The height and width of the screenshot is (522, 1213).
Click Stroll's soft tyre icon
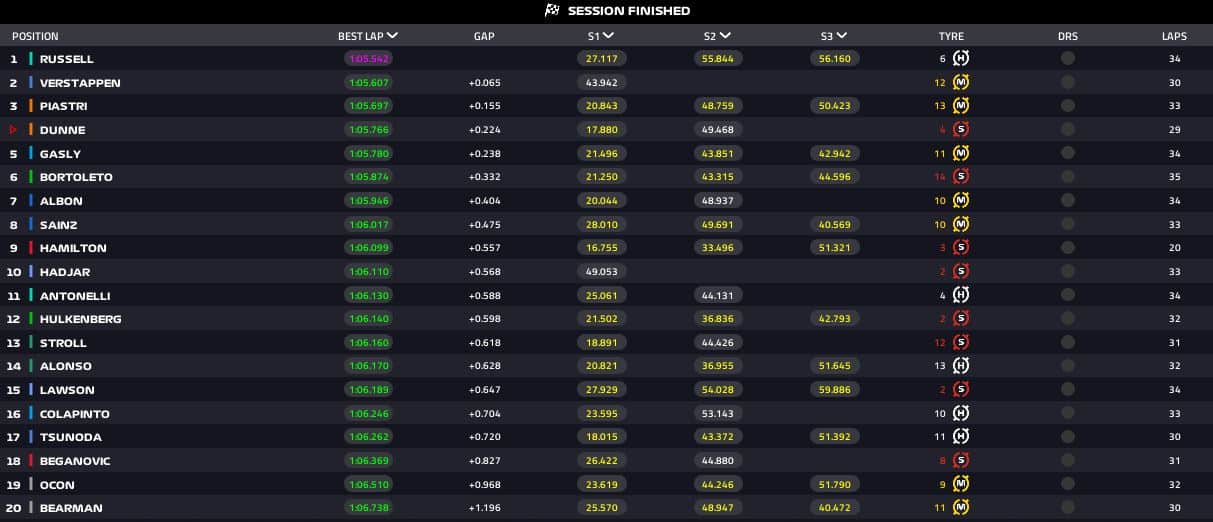pyautogui.click(x=961, y=343)
